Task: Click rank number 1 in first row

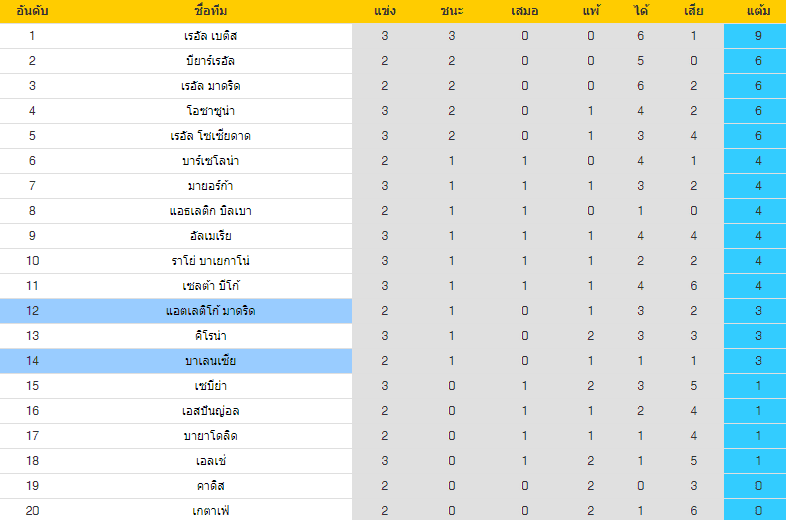Action: tap(32, 36)
